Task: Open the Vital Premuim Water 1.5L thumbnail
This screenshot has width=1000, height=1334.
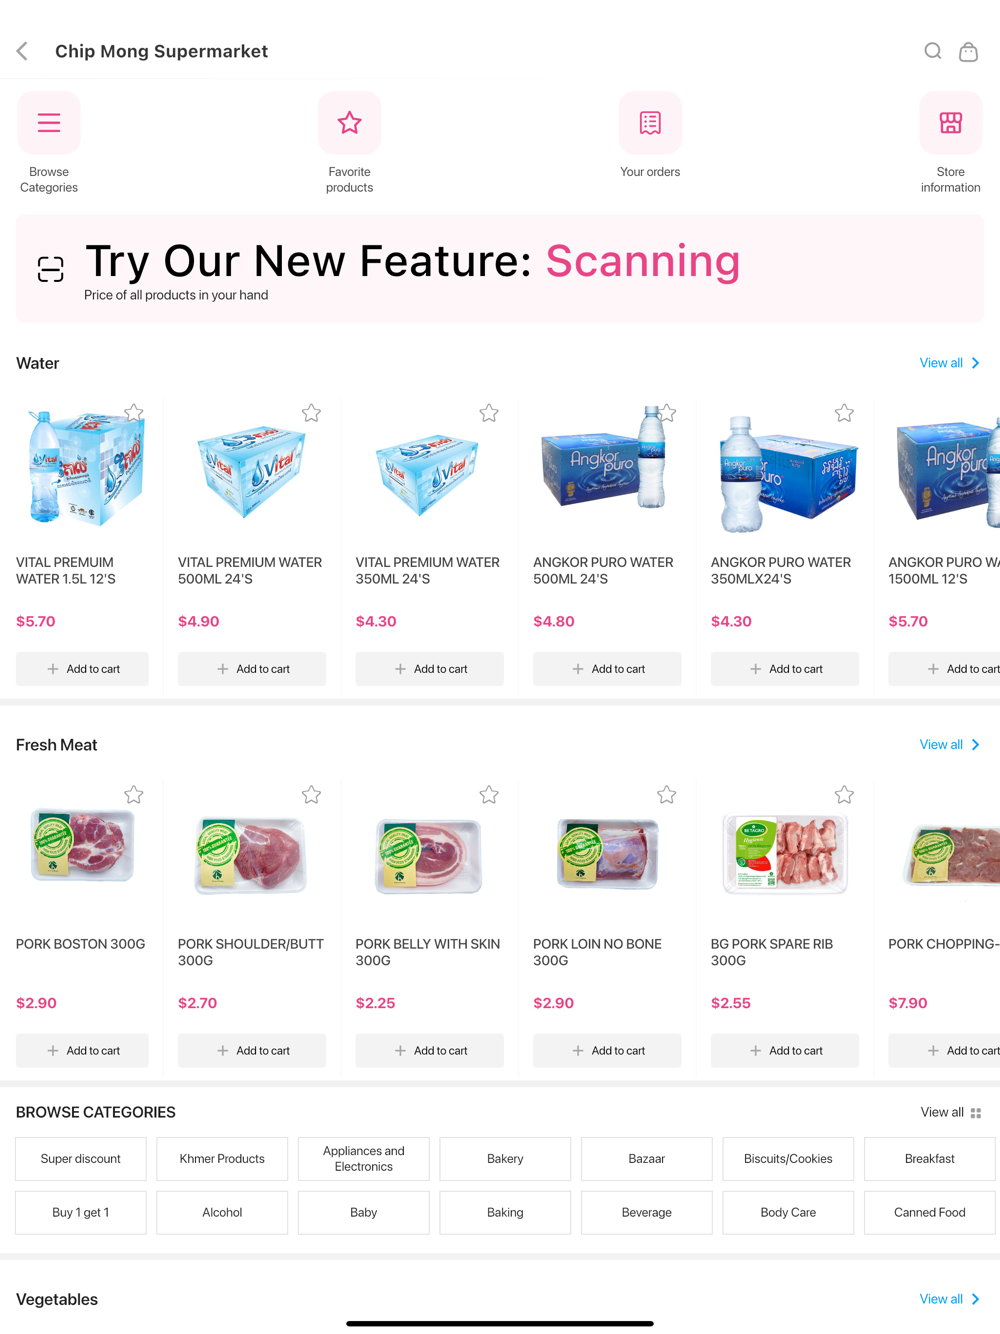Action: click(x=82, y=467)
